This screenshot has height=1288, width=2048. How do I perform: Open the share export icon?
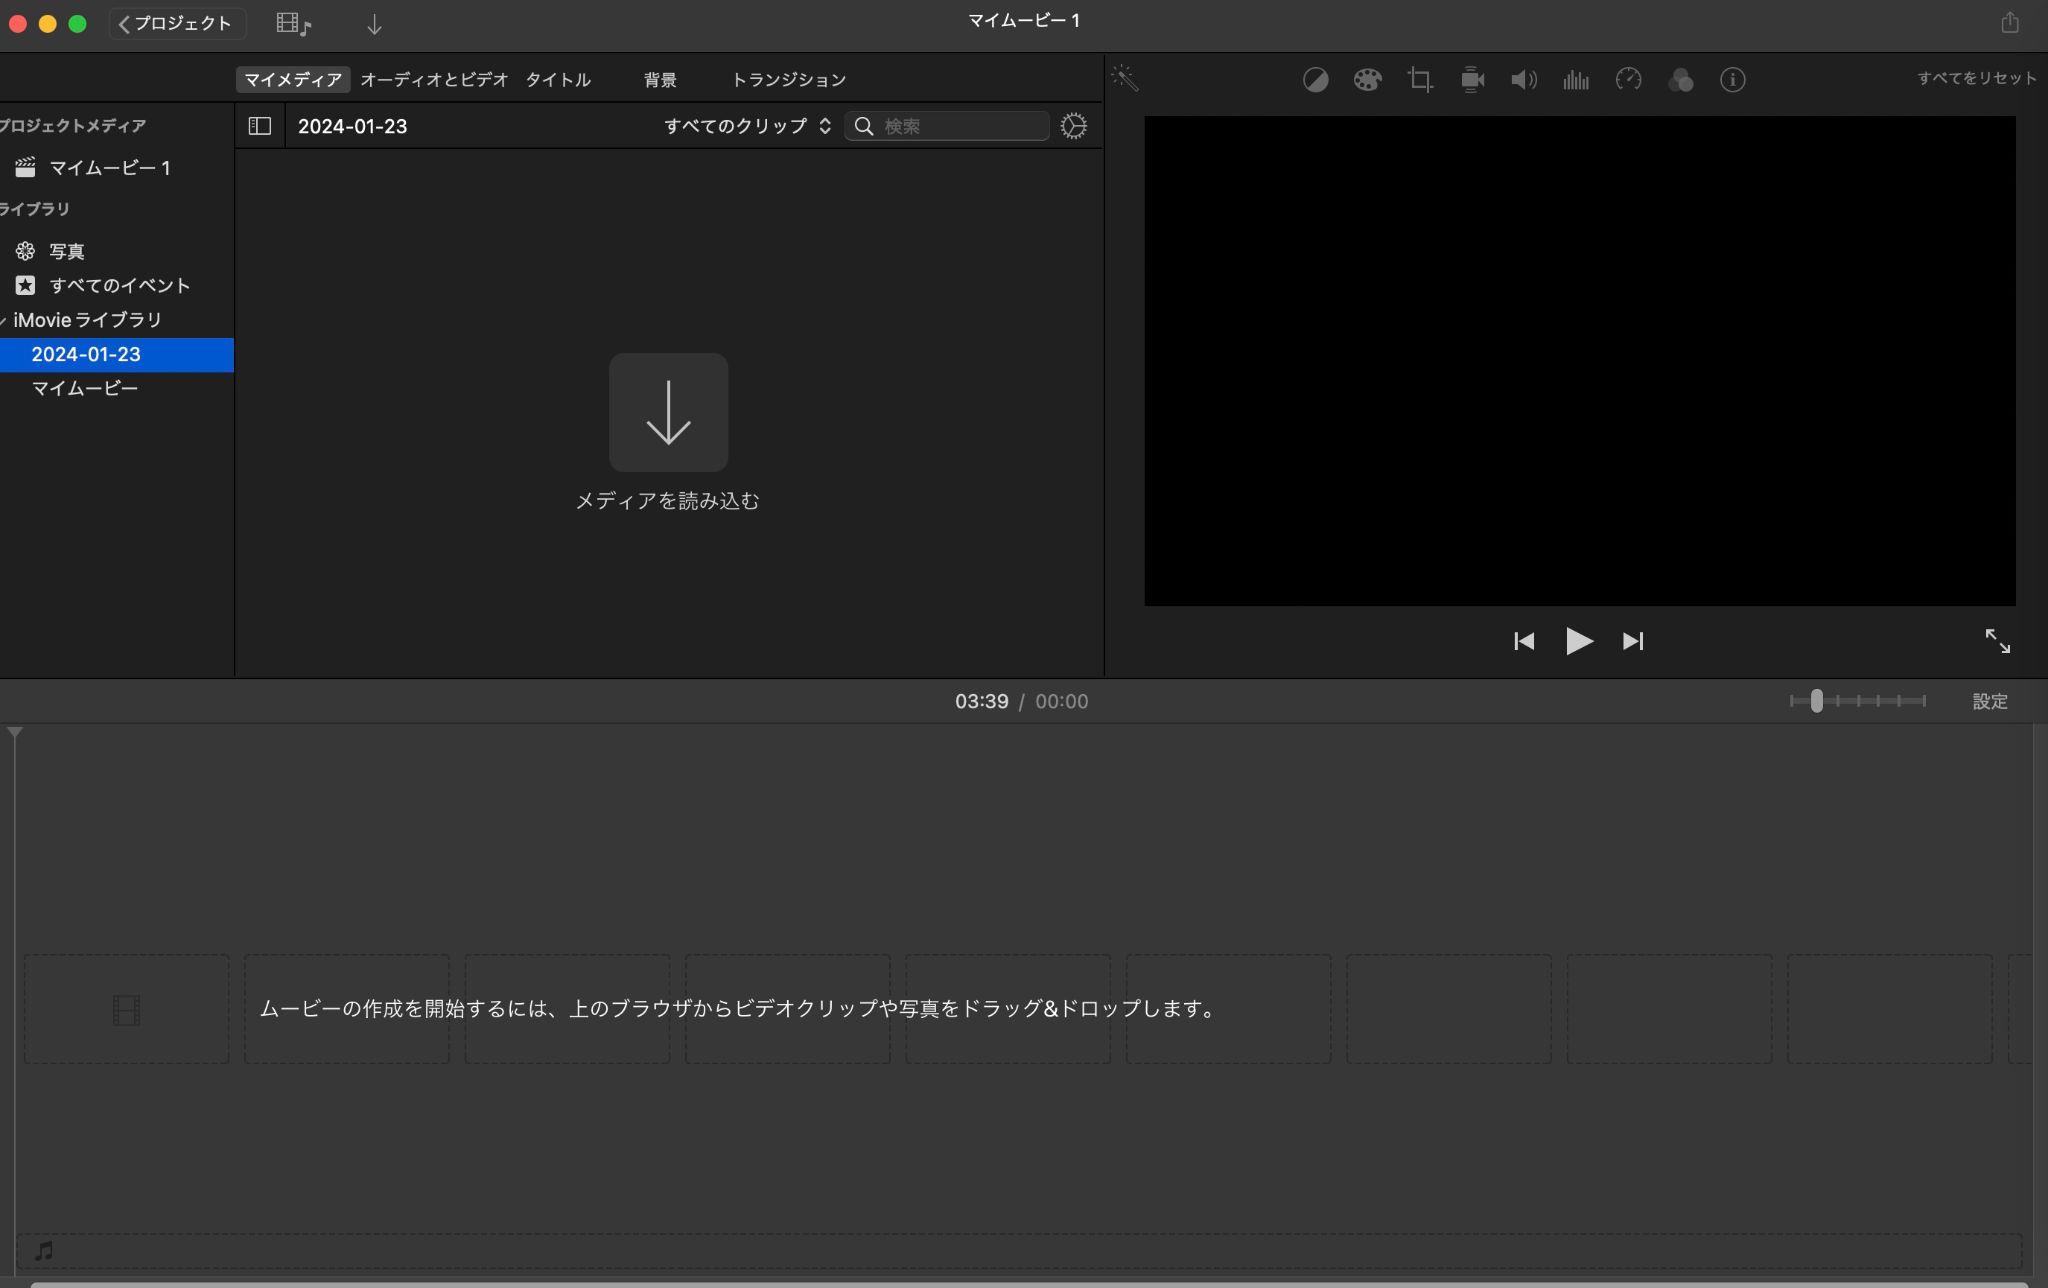[x=2010, y=22]
